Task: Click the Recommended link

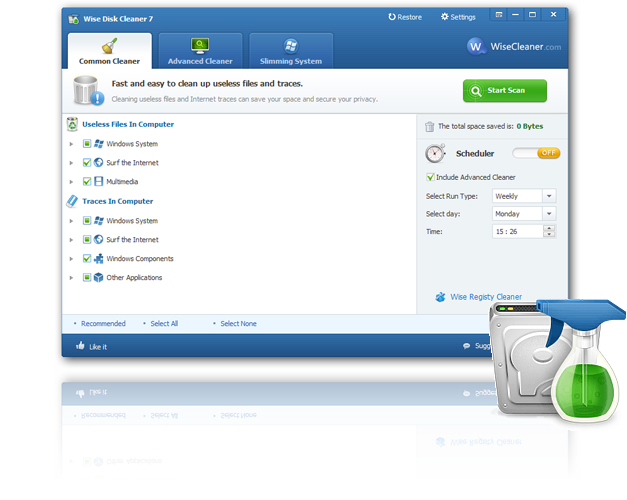Action: [x=103, y=324]
